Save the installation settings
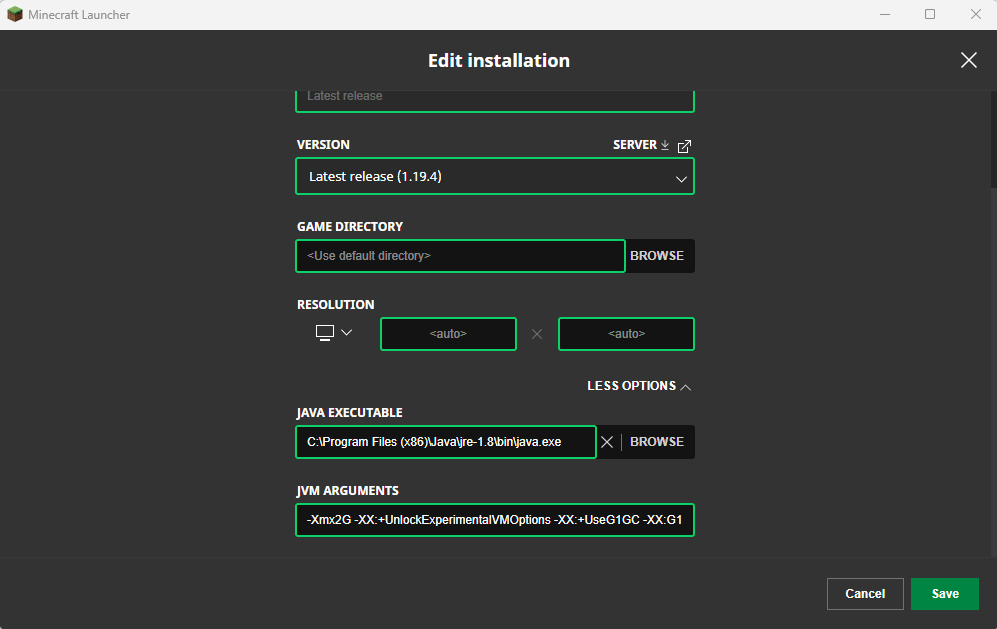Viewport: 997px width, 629px height. click(945, 594)
